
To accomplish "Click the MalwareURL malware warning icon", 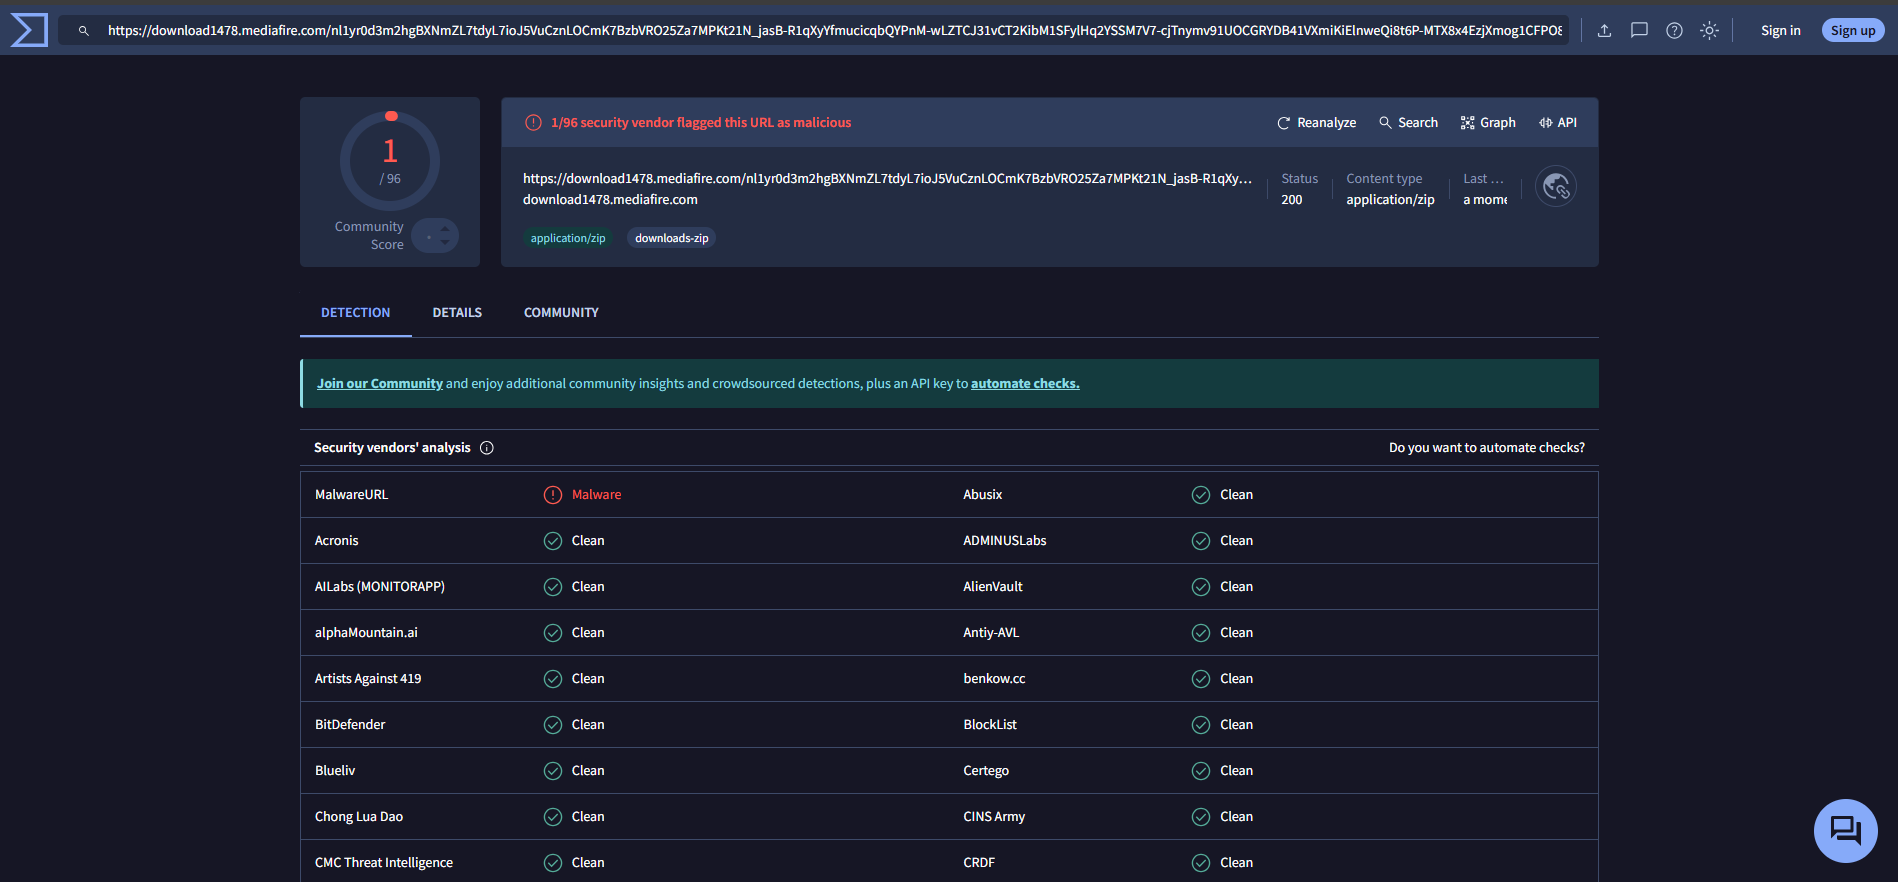I will (553, 495).
